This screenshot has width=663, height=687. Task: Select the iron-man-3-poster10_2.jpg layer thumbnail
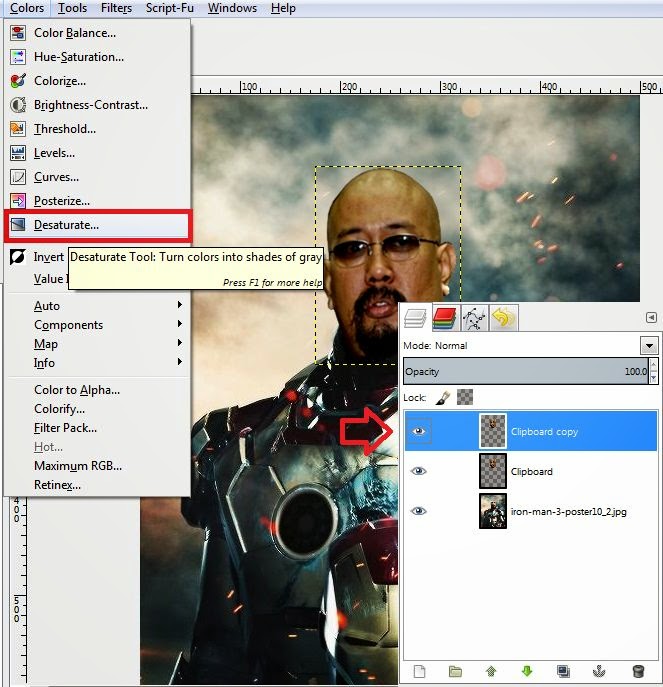pos(493,511)
